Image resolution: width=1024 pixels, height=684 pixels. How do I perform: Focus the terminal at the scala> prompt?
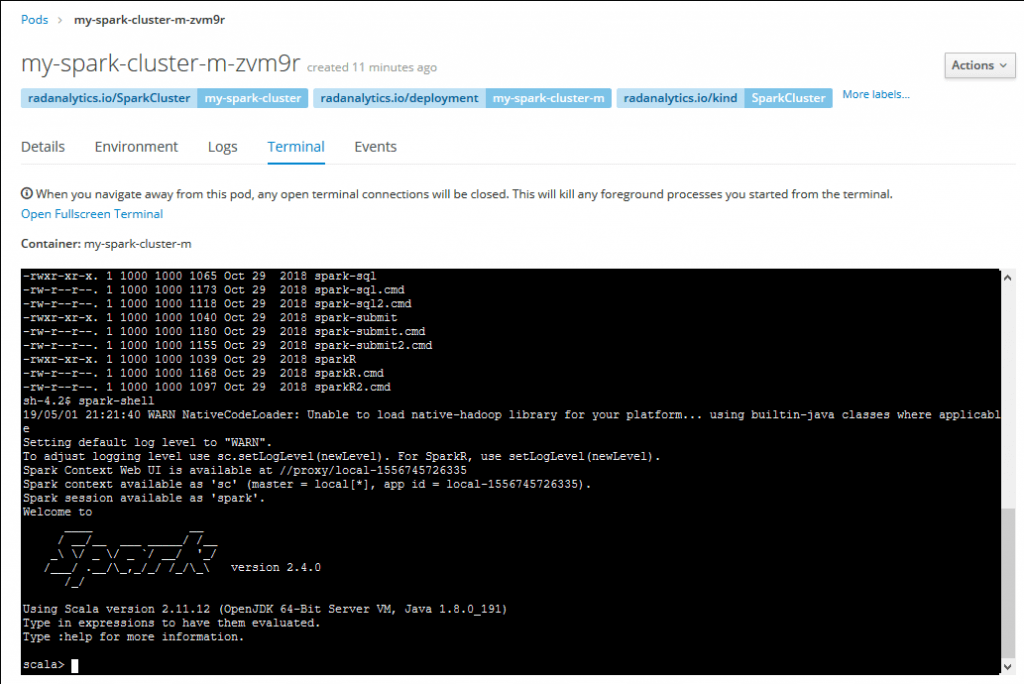(x=74, y=665)
